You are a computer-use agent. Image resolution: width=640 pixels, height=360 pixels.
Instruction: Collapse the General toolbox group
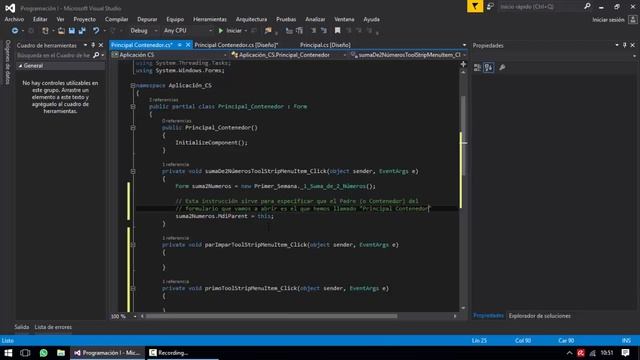click(x=20, y=66)
